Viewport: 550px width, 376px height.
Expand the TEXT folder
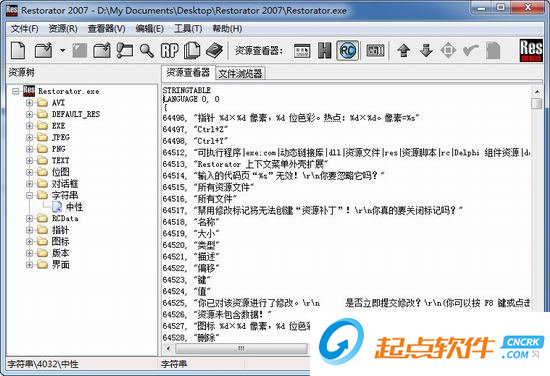point(29,161)
